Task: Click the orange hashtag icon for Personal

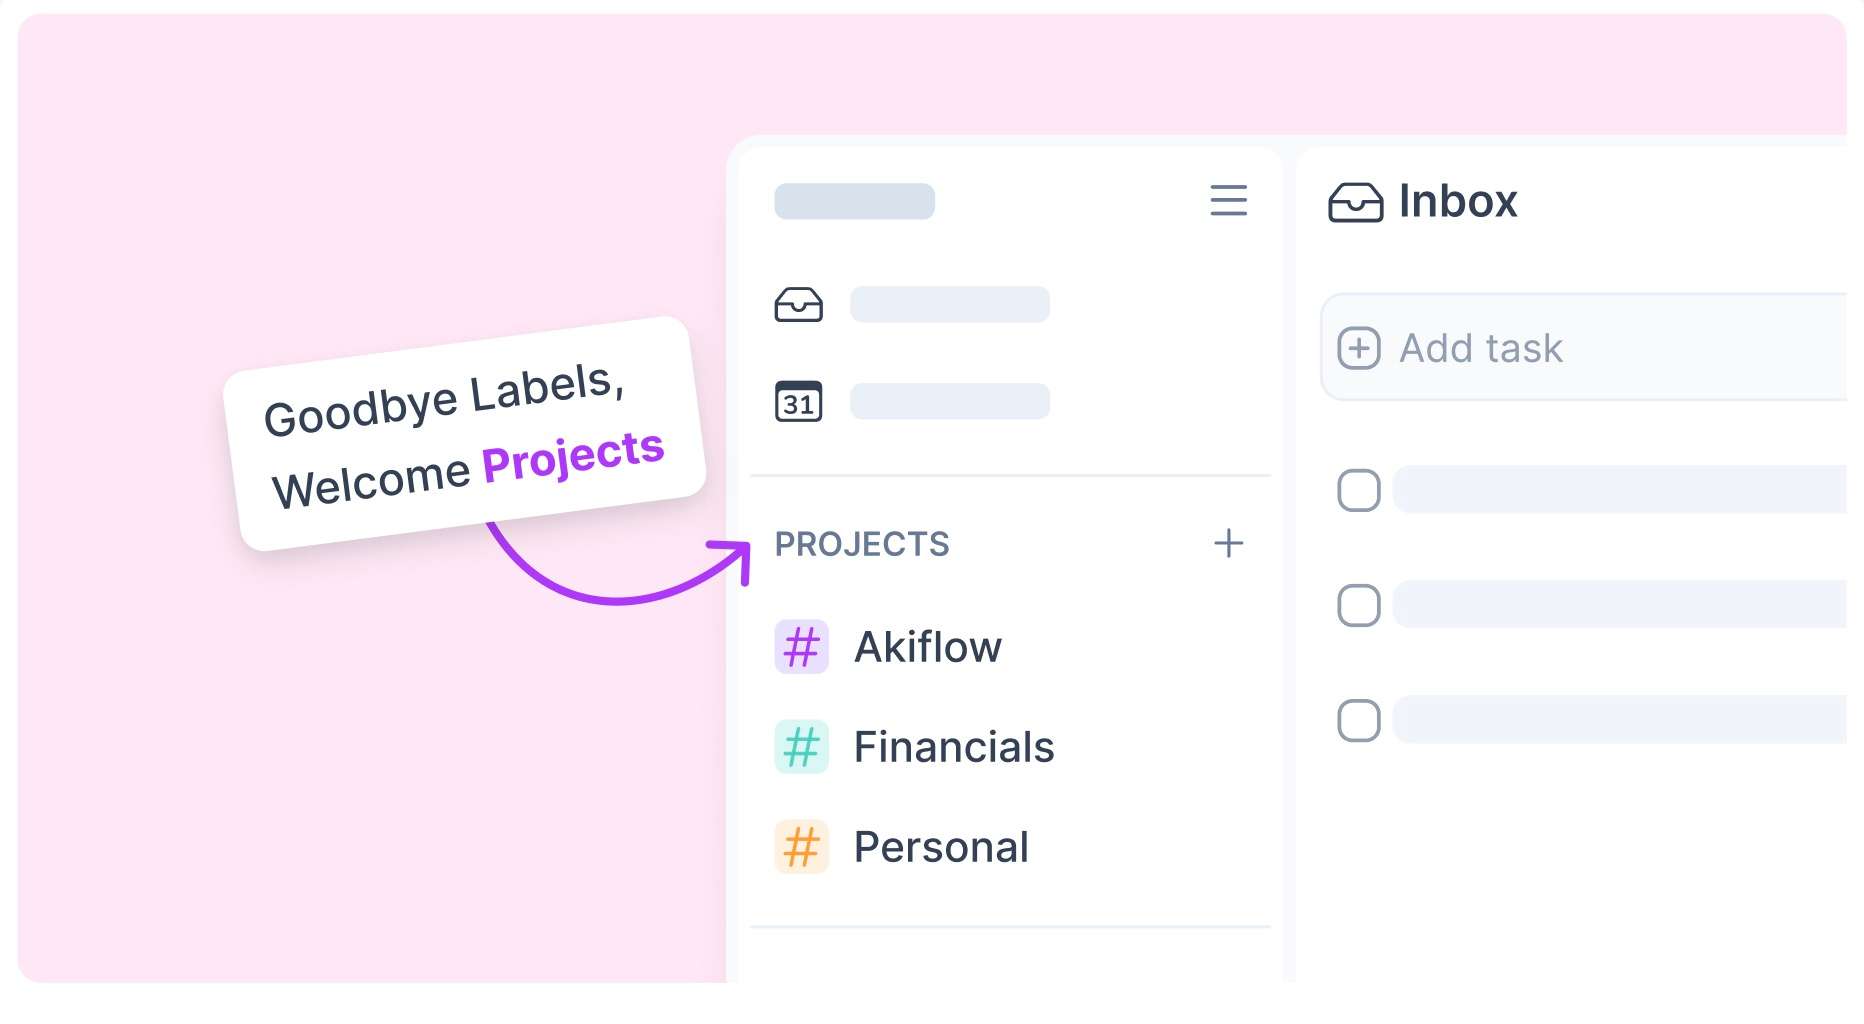Action: [x=801, y=847]
